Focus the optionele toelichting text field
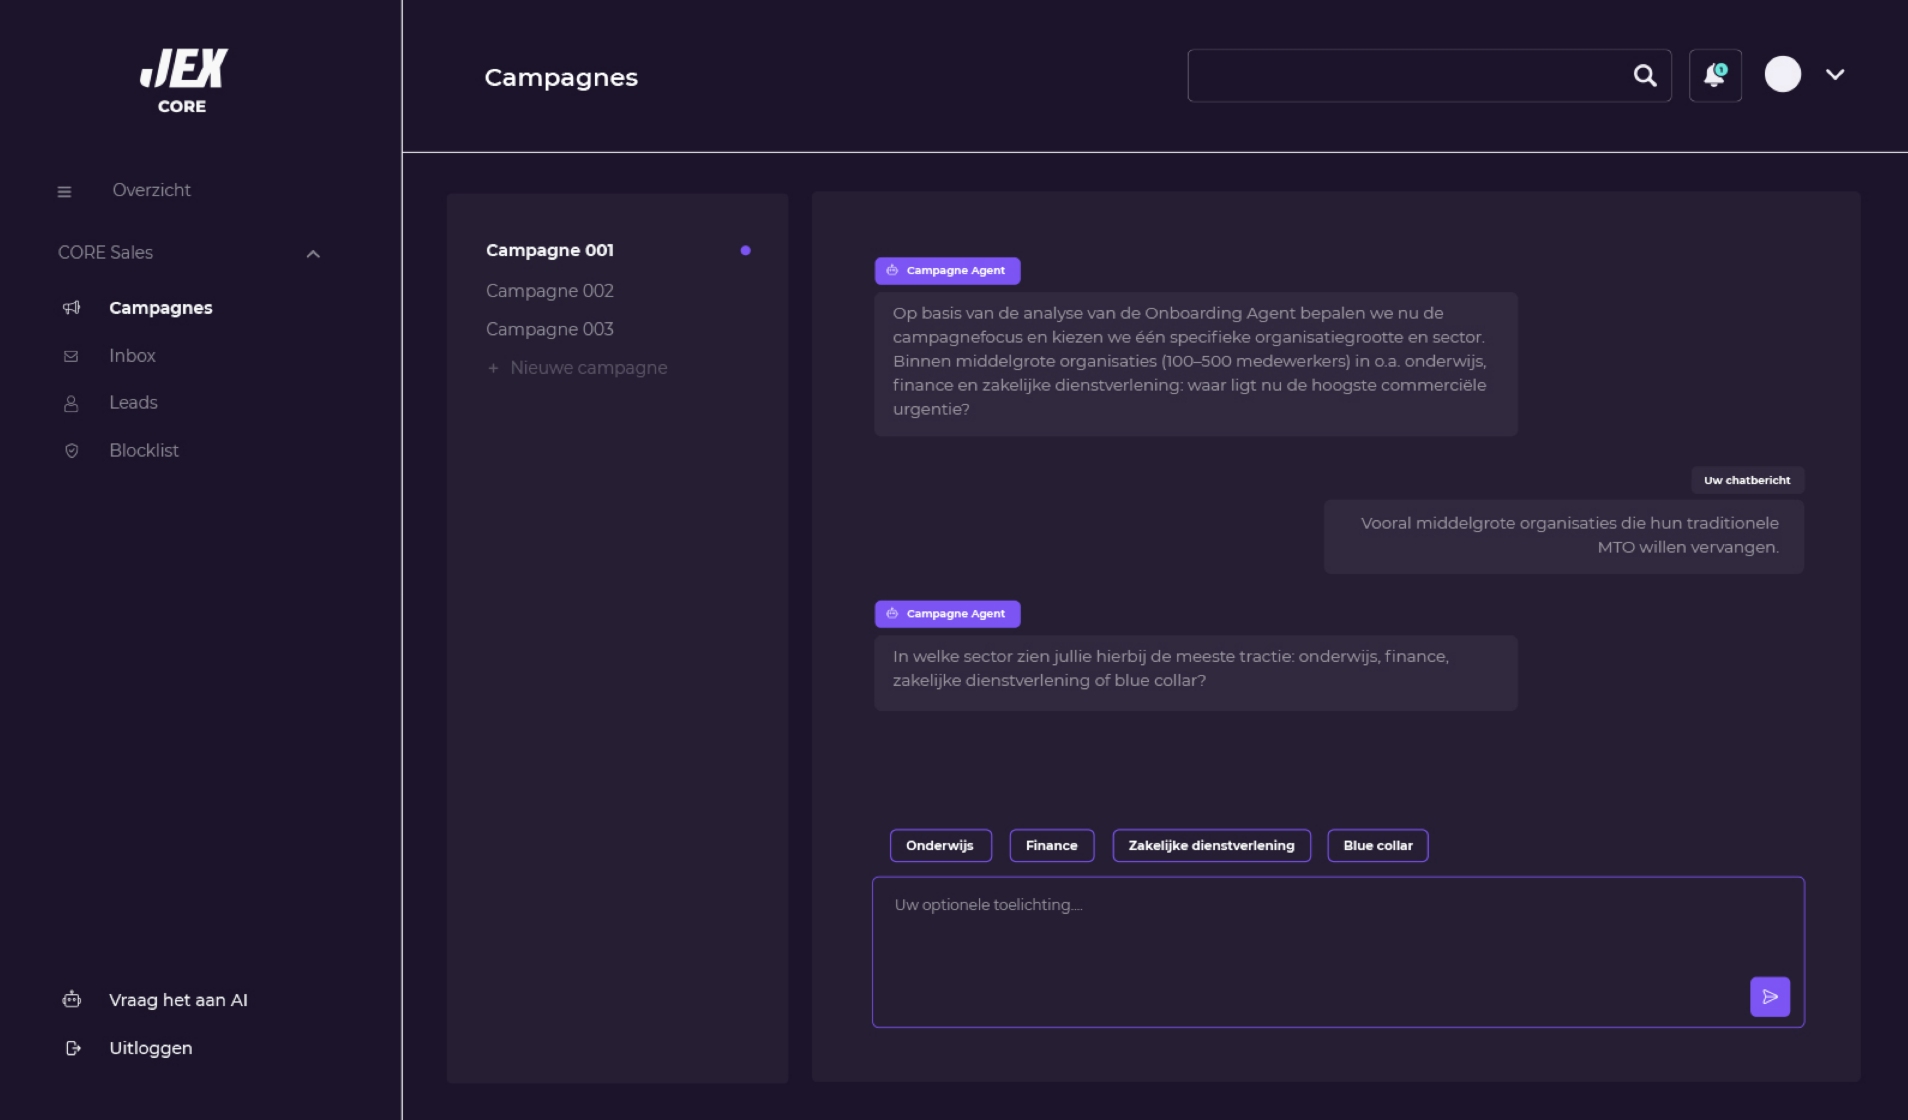 (1300, 940)
